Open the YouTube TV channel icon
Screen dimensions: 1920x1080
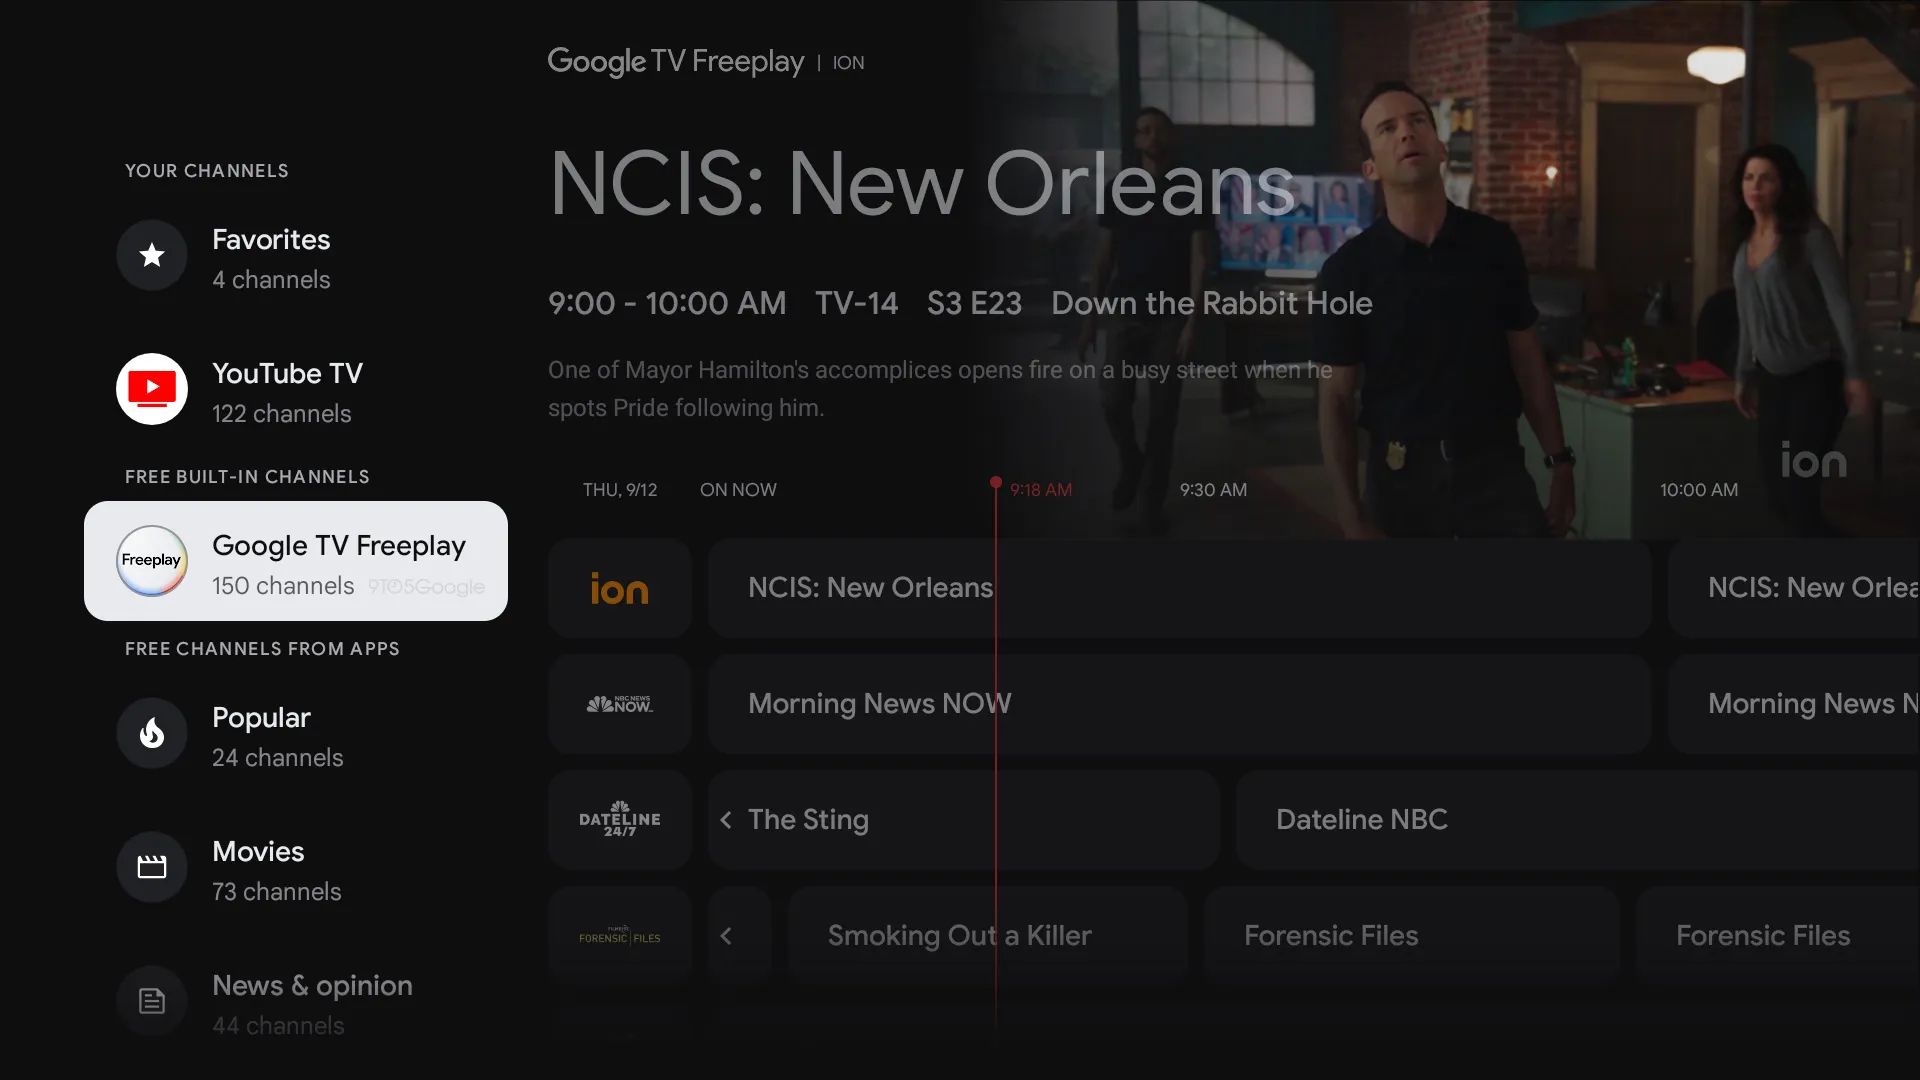pyautogui.click(x=152, y=388)
